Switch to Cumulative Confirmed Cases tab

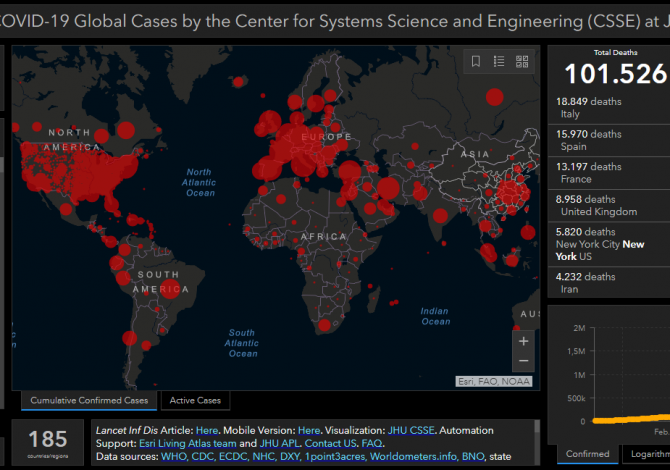coord(89,401)
